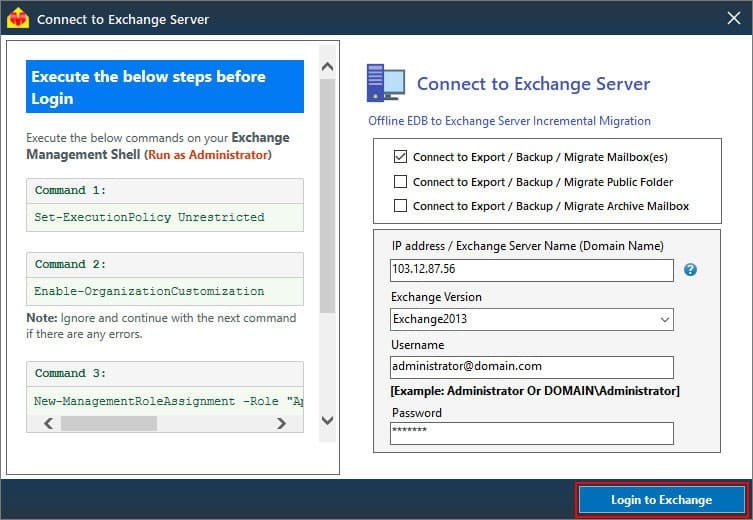
Task: Click the left arrow of Command 3 scrollbar
Action: pos(49,423)
